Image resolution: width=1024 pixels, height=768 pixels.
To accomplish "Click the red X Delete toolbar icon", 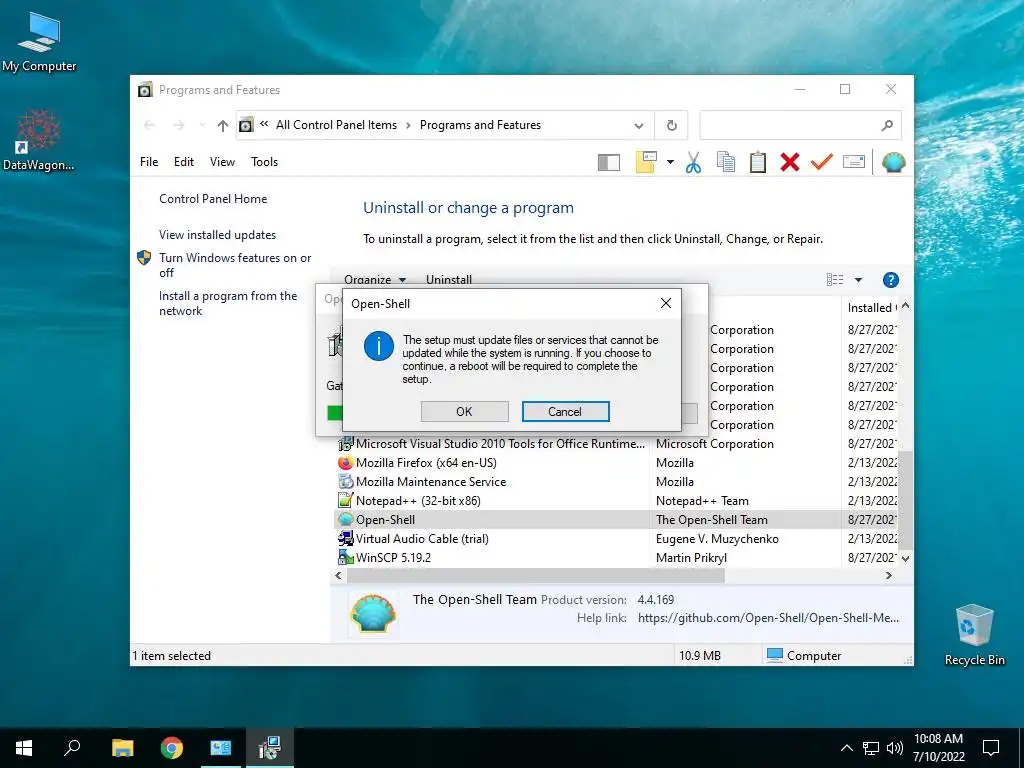I will [x=790, y=162].
